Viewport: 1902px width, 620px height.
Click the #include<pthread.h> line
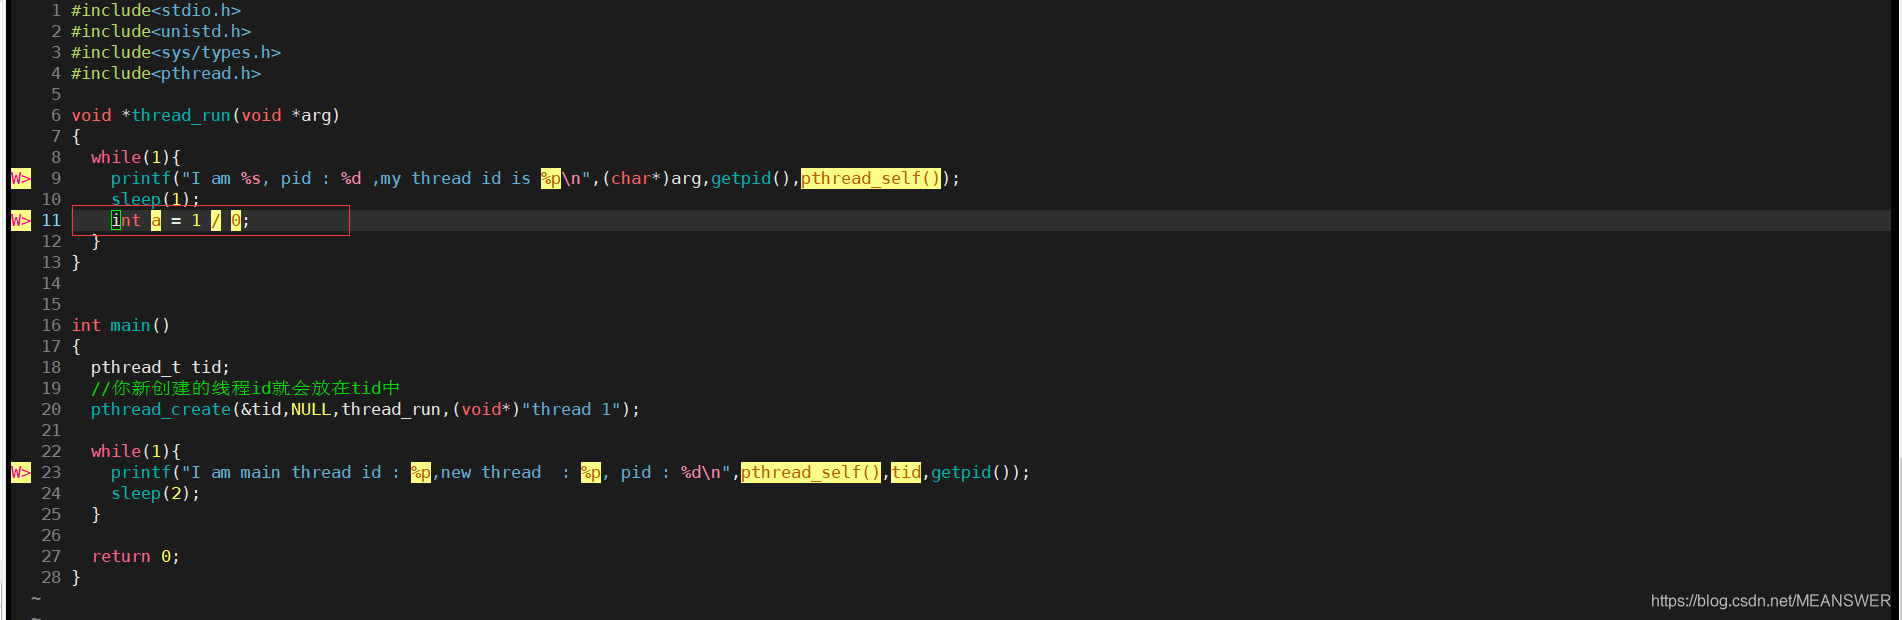click(166, 73)
